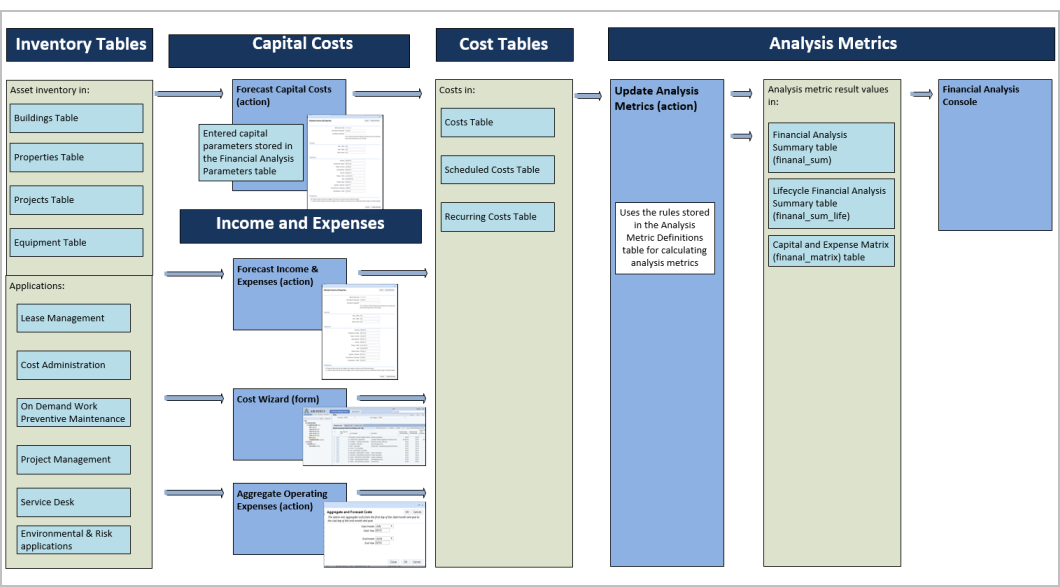Viewport: 1060px width, 587px height.
Task: Select the Equipment Table box
Action: [x=77, y=243]
